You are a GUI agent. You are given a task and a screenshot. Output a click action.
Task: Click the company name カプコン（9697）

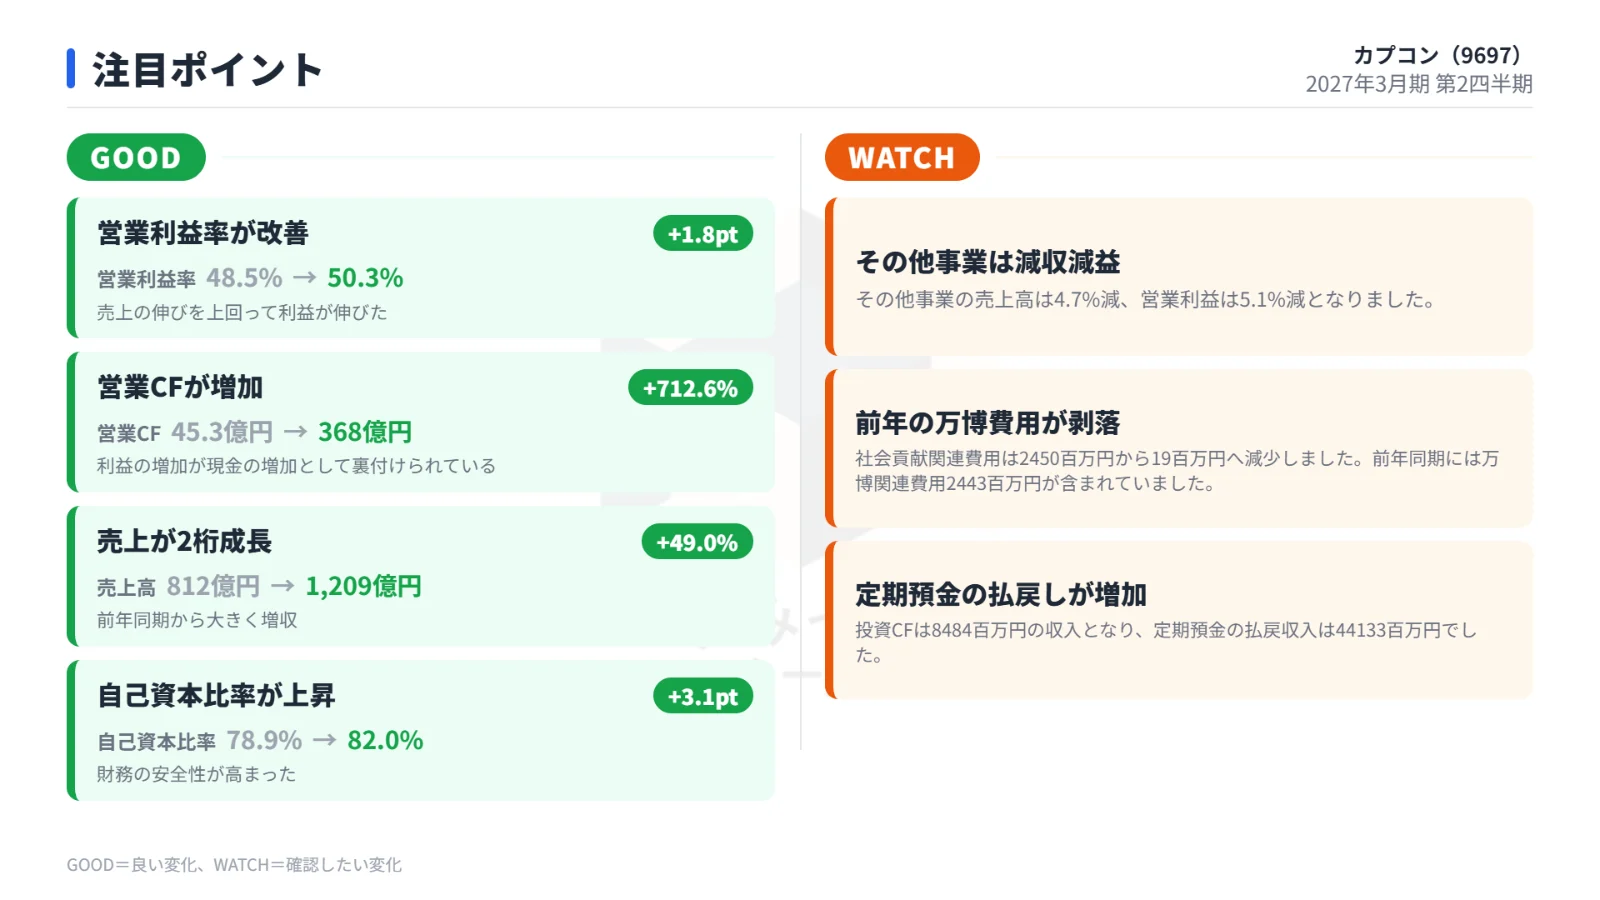(1436, 55)
